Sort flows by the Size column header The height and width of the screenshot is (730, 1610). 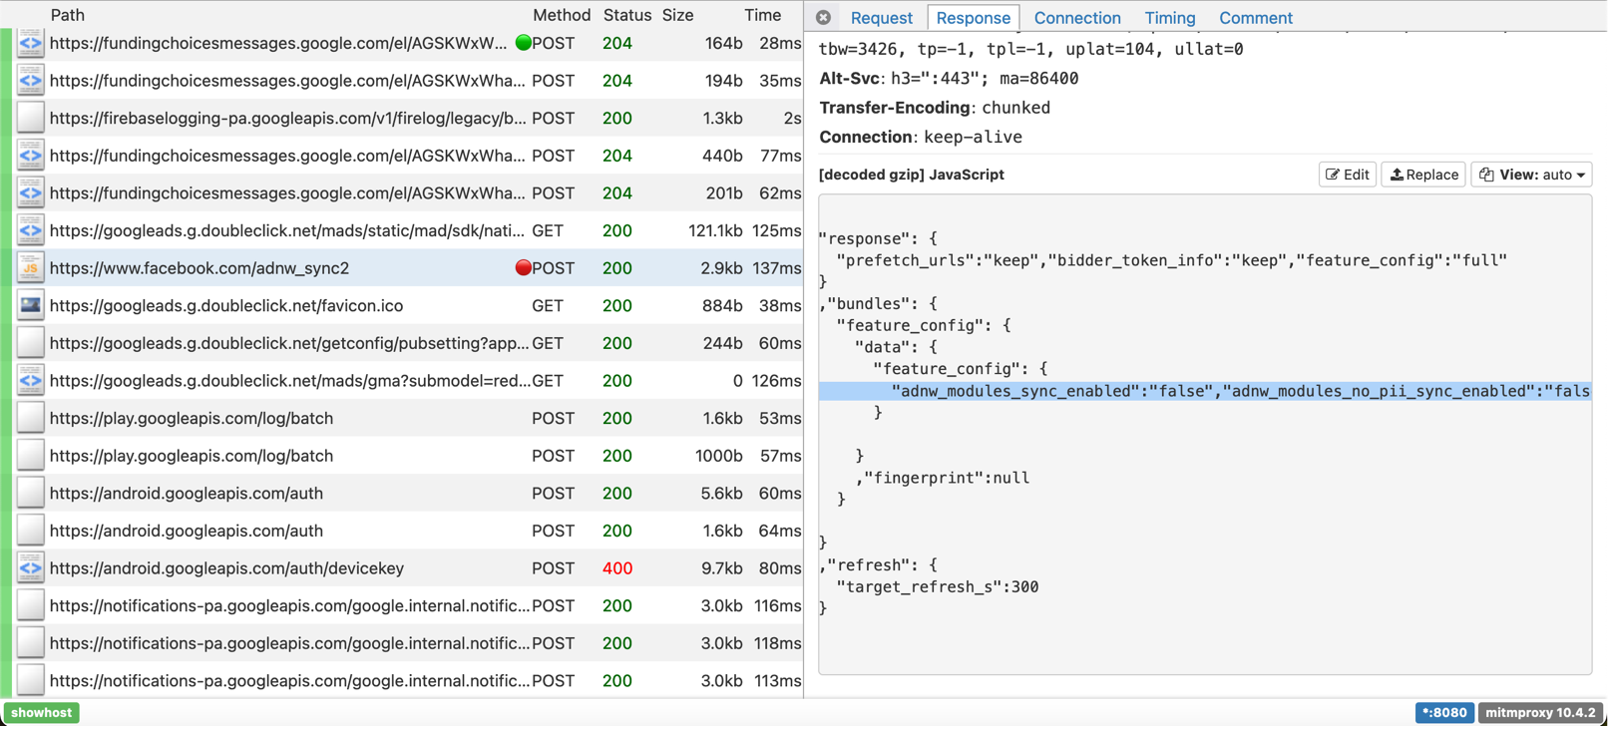[x=677, y=15]
